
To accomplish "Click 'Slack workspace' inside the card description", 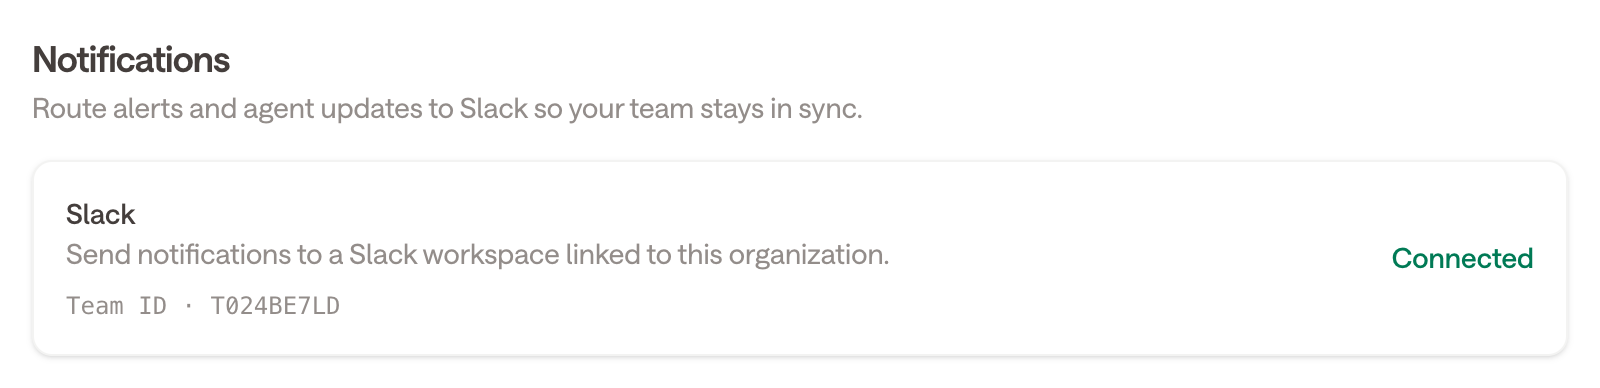I will pyautogui.click(x=454, y=255).
